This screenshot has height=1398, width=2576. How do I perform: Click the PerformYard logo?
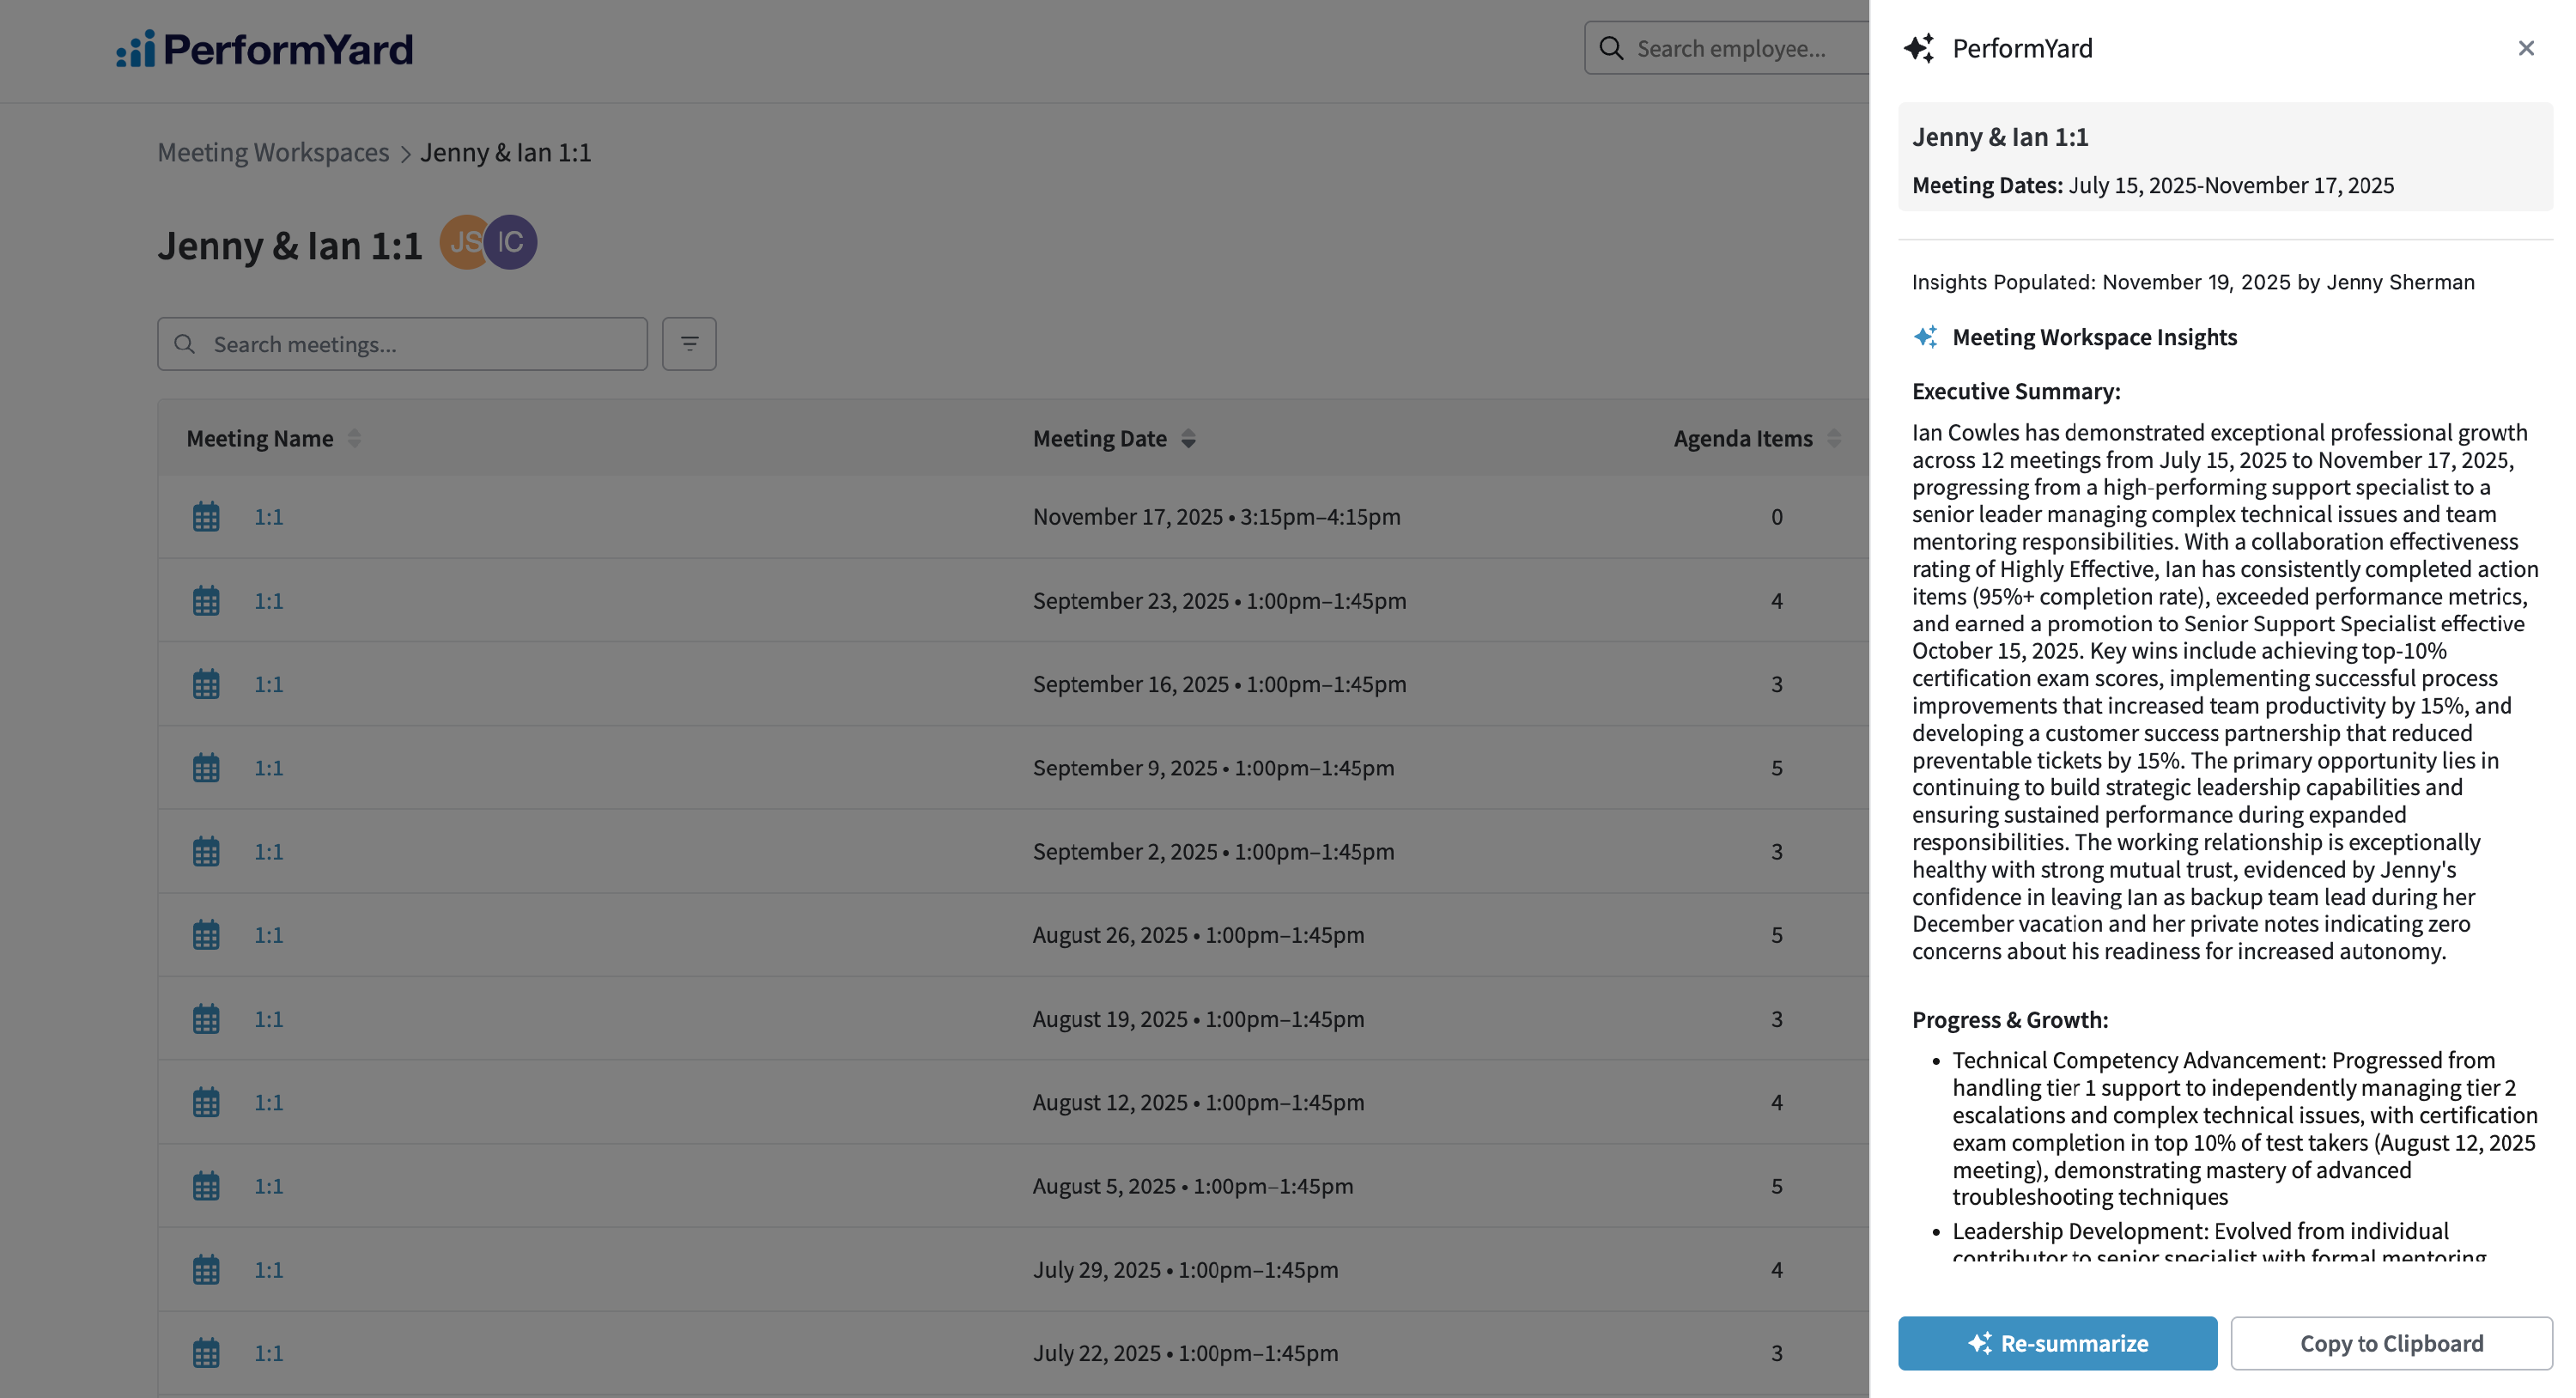point(264,48)
